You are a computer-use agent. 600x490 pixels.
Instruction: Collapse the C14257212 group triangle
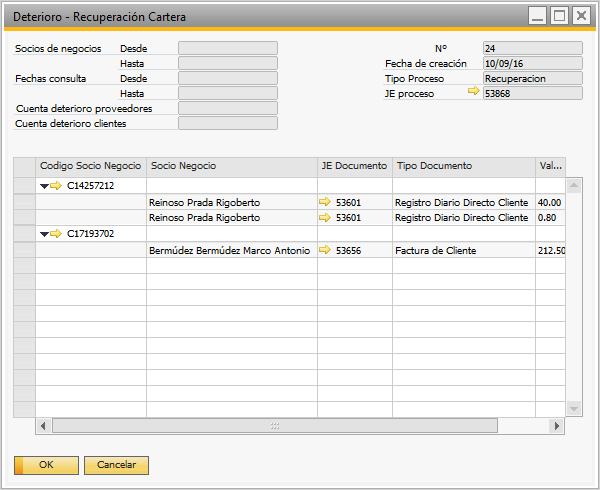coord(44,185)
